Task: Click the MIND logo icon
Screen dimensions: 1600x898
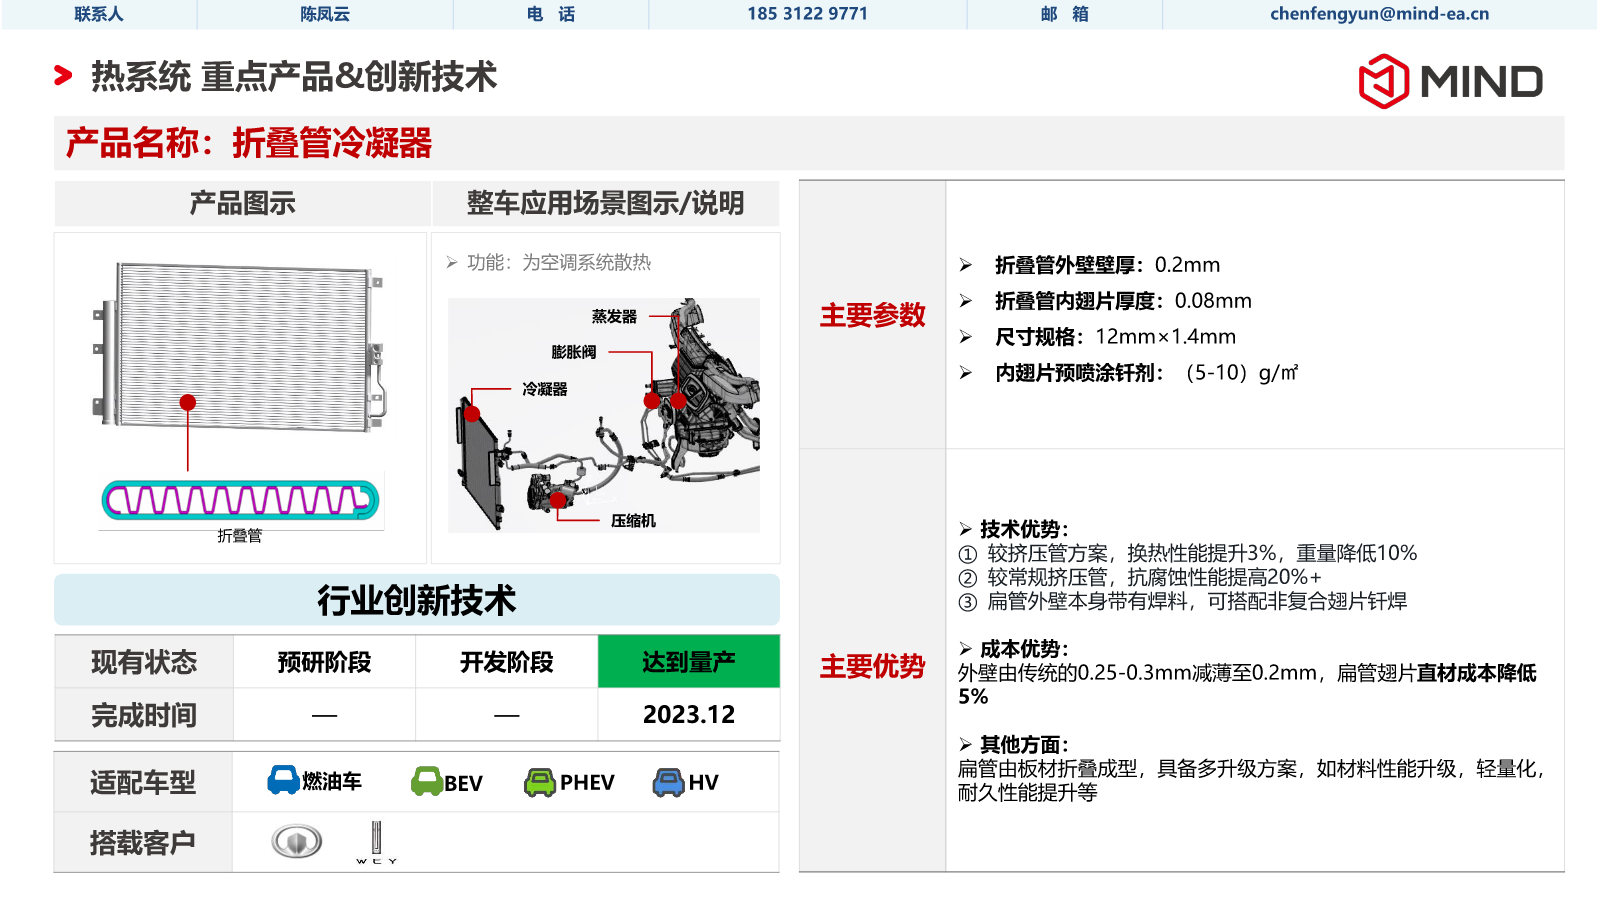Action: (1383, 81)
